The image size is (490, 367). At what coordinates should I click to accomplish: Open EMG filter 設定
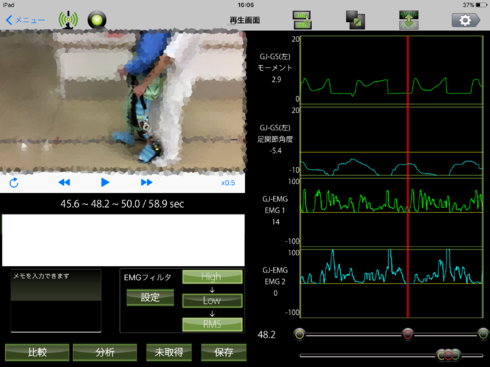click(x=150, y=297)
